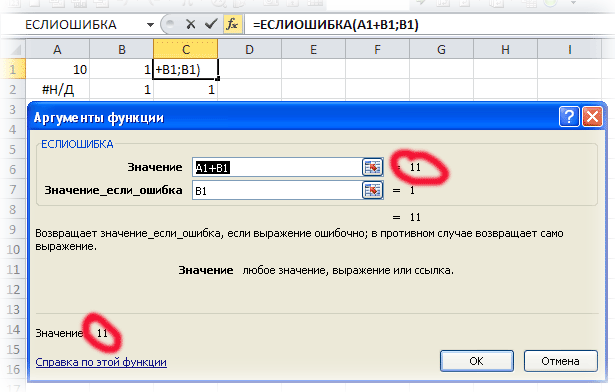Click the OK button
The width and height of the screenshot is (615, 392).
click(477, 361)
